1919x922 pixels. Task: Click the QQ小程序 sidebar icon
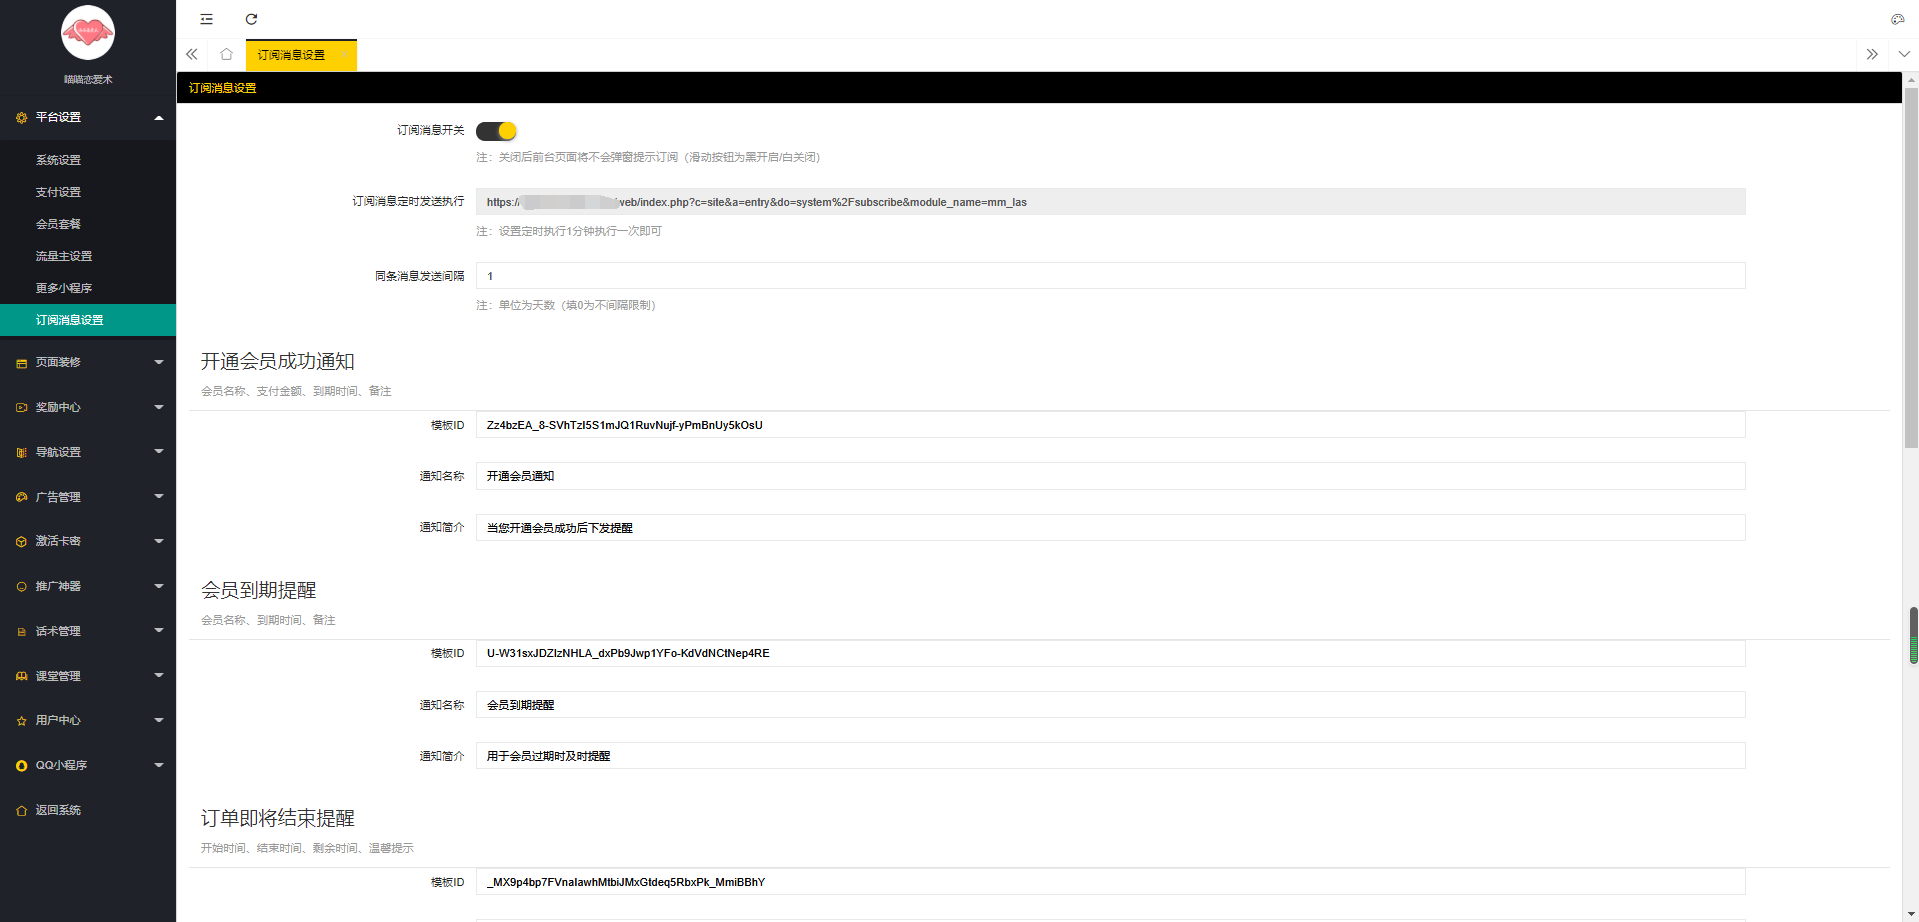tap(21, 766)
